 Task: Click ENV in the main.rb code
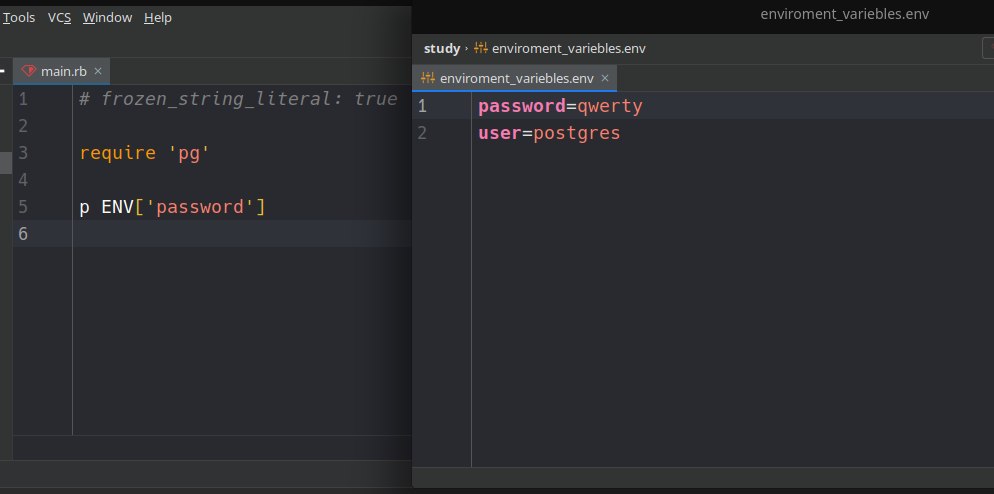tap(118, 207)
